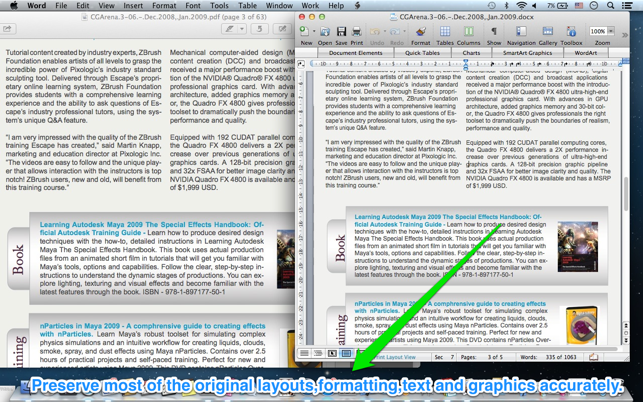The height and width of the screenshot is (402, 643).
Task: Open the Word application menu
Action: click(36, 6)
